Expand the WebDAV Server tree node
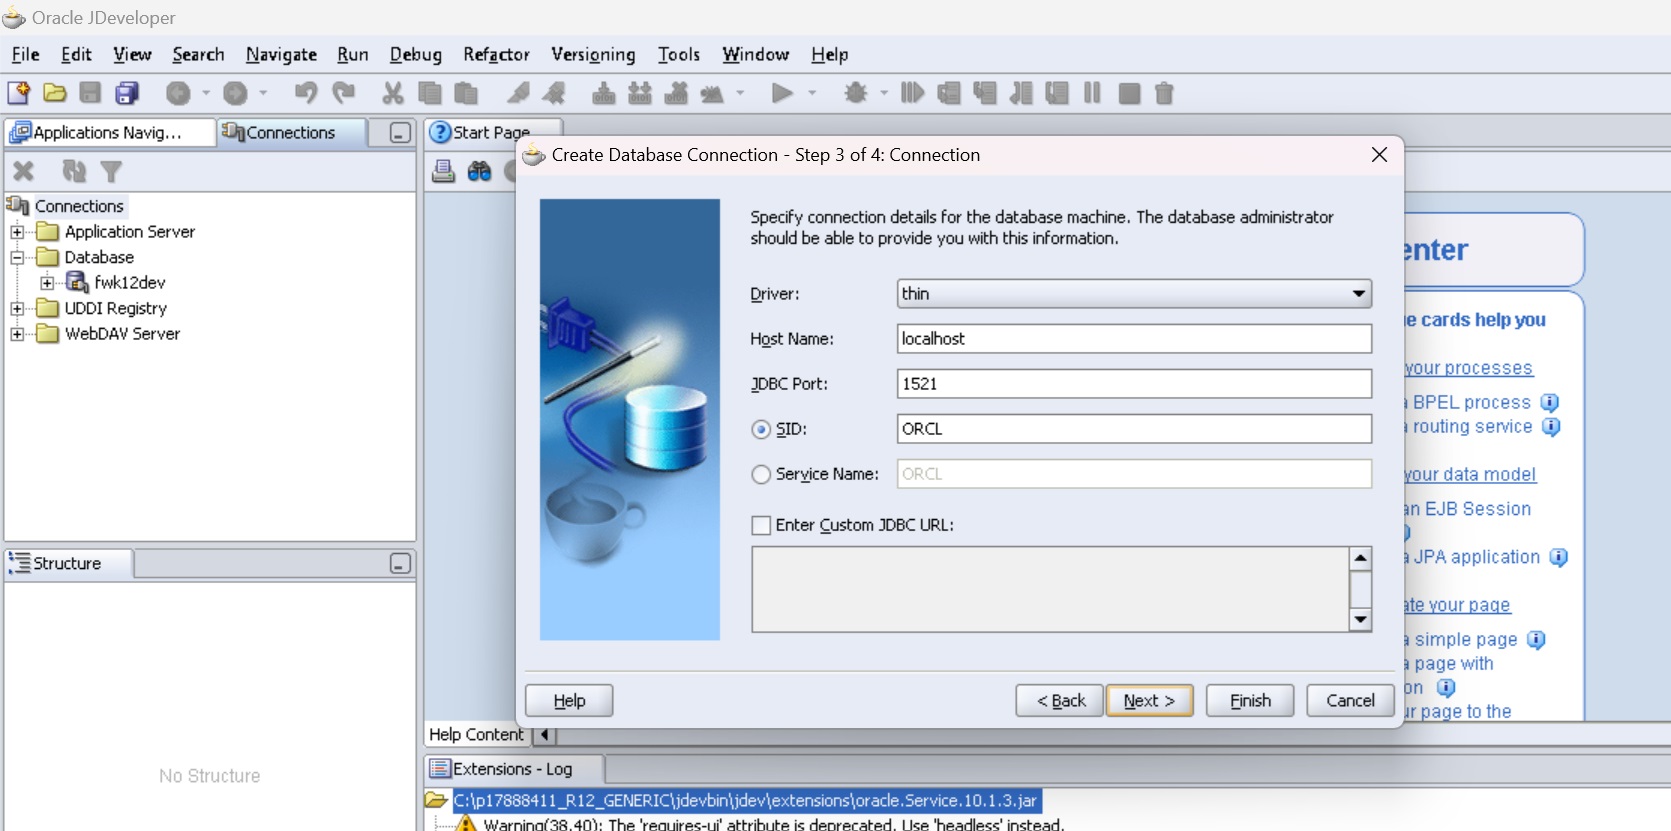 click(x=17, y=334)
